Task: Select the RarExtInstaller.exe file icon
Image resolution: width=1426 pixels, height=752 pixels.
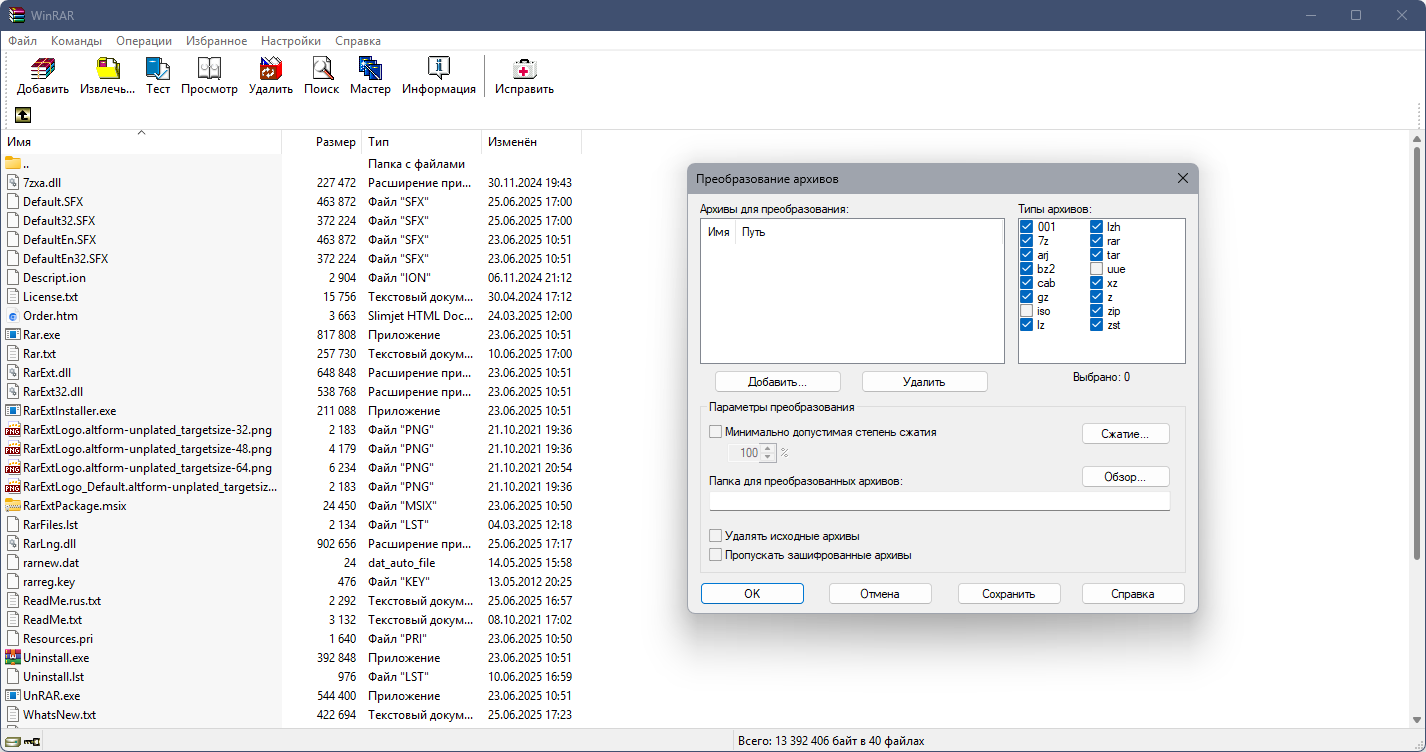Action: (13, 410)
